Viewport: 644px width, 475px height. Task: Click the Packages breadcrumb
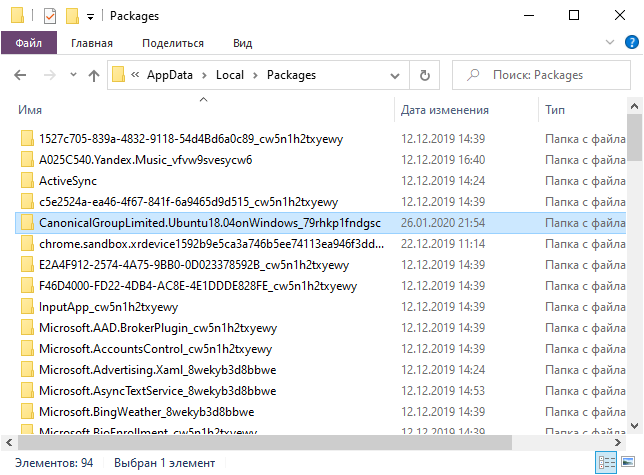tap(291, 75)
